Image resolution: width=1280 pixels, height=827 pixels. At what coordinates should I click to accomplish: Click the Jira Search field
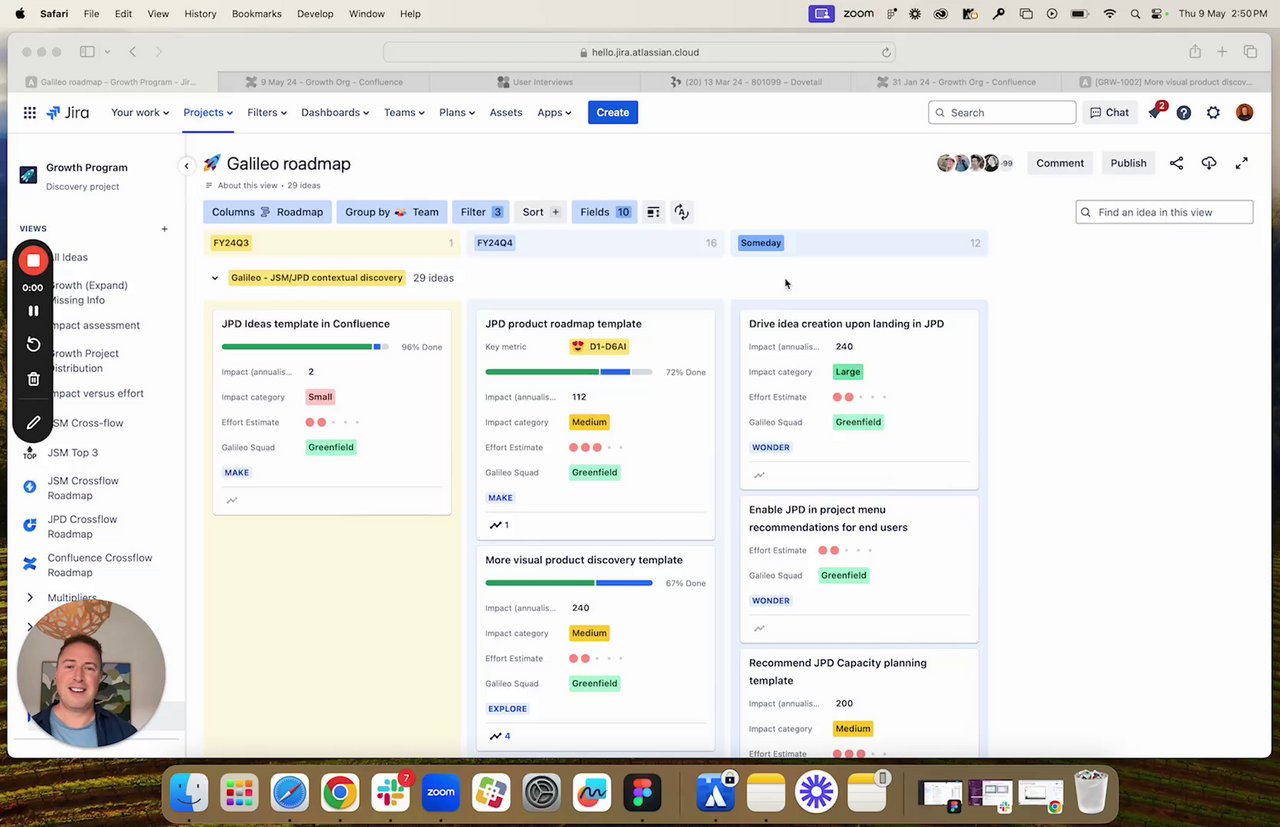(1002, 113)
